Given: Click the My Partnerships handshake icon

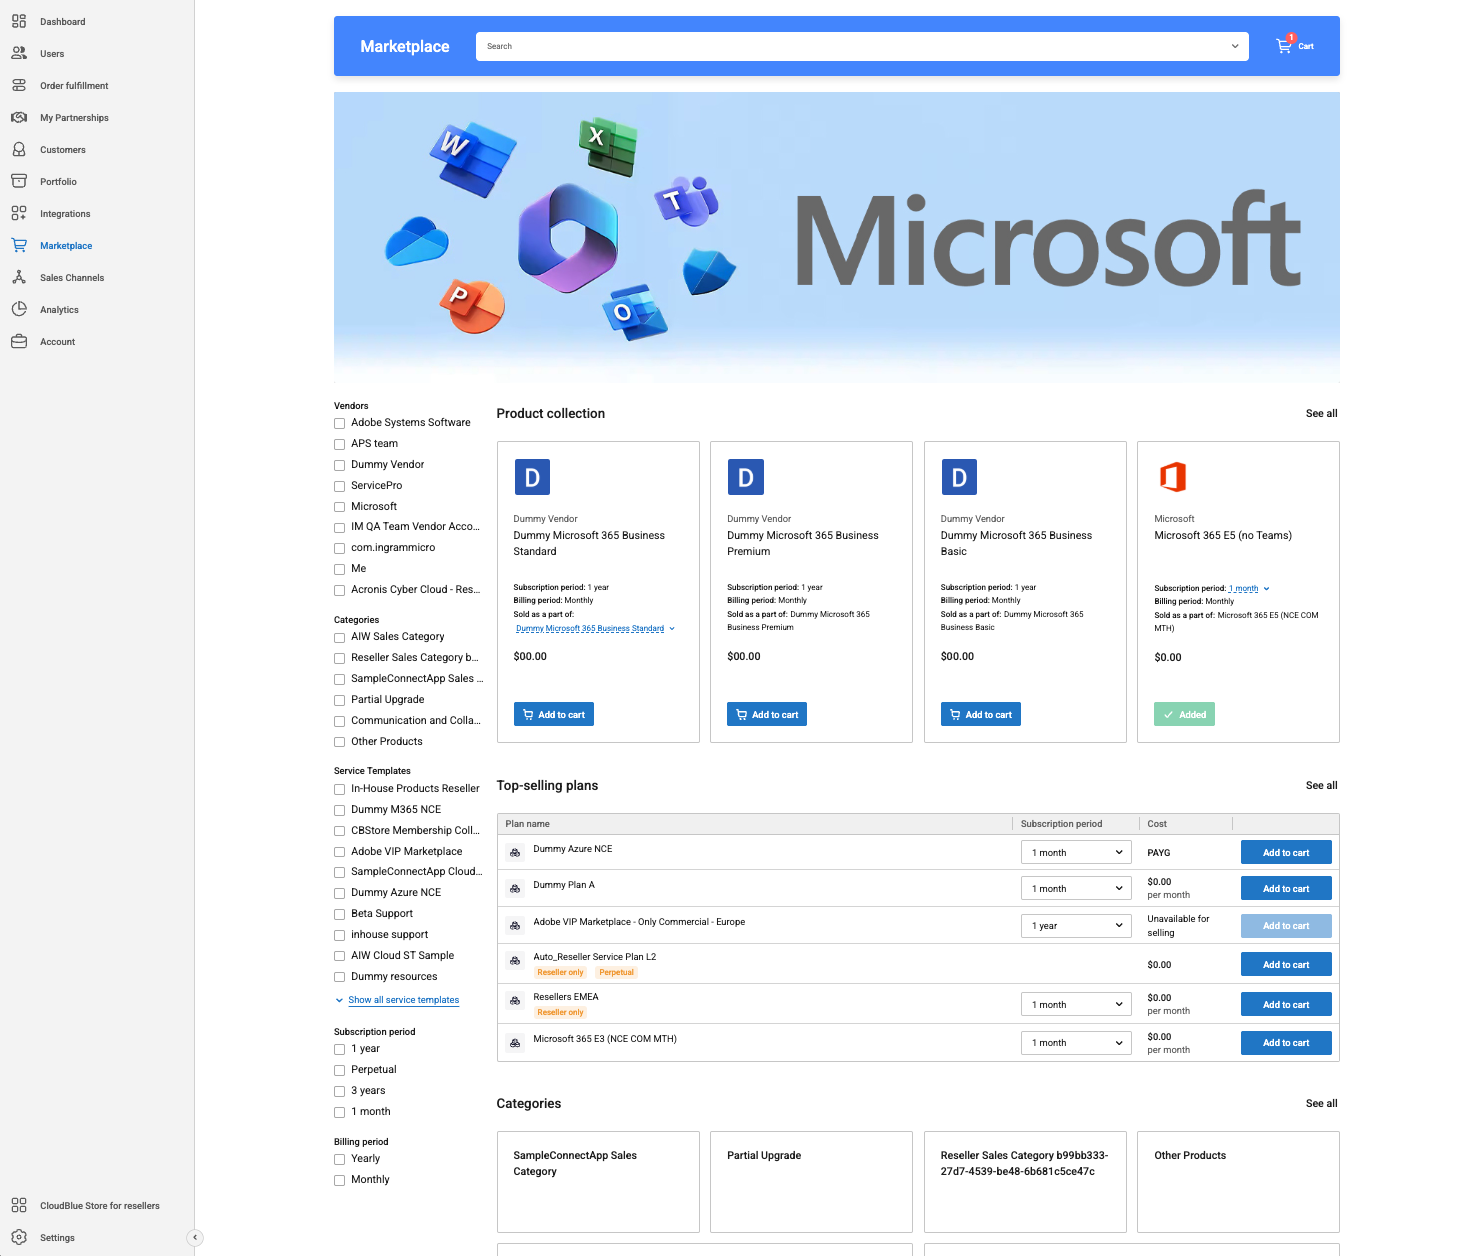Looking at the screenshot, I should click(x=19, y=117).
